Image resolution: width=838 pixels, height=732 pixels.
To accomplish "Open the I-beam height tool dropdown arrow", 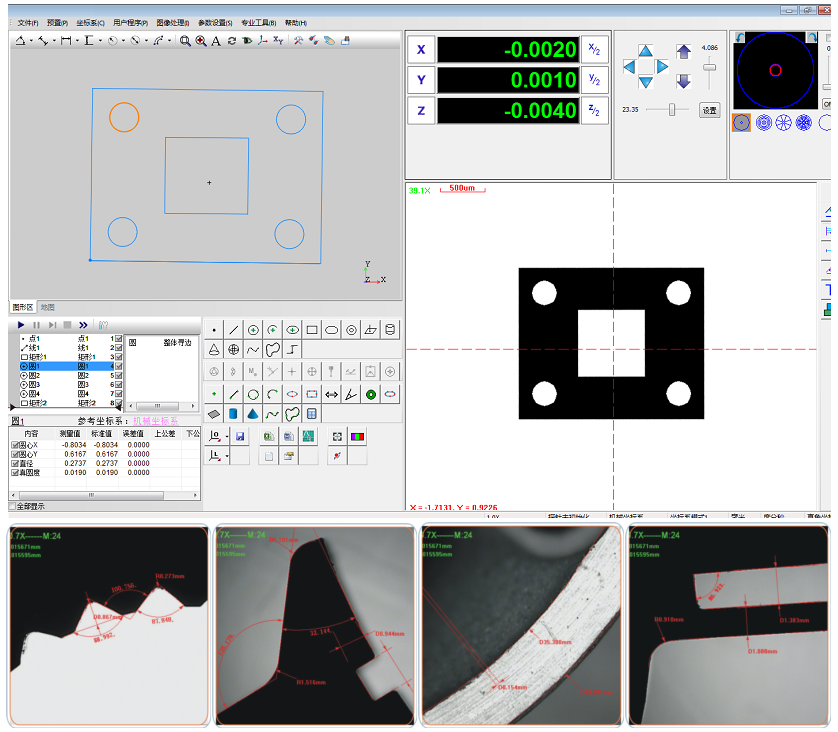I will [x=100, y=41].
